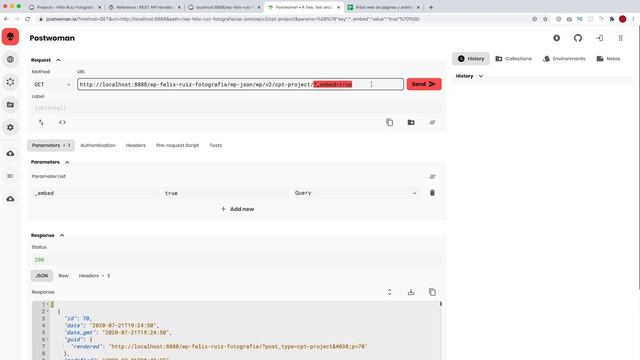
Task: Click the true parameter value field
Action: point(224,193)
